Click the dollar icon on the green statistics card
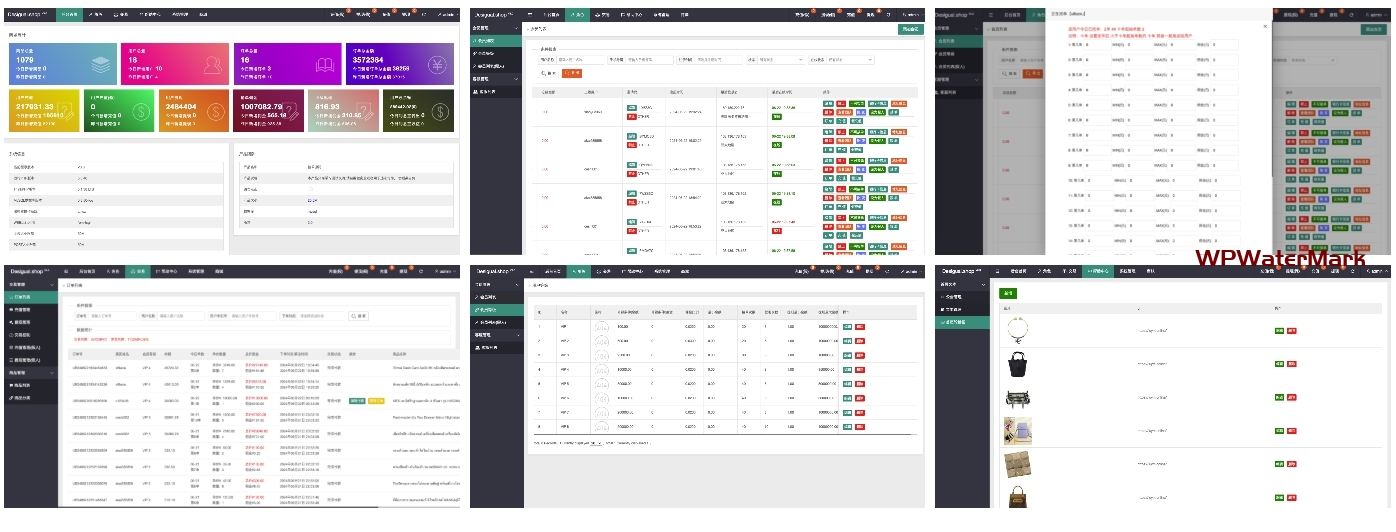The image size is (1396, 532). point(140,111)
